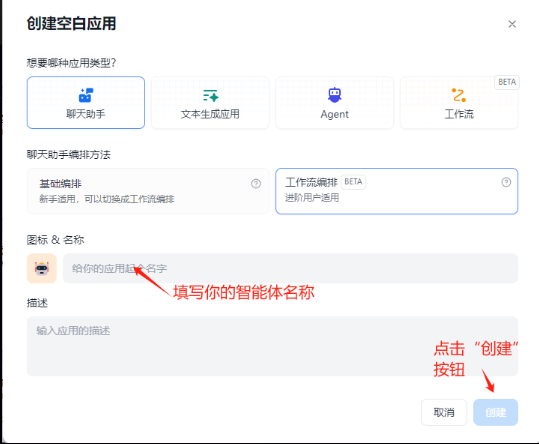
Task: Click the orange workflow path icon
Action: (459, 95)
